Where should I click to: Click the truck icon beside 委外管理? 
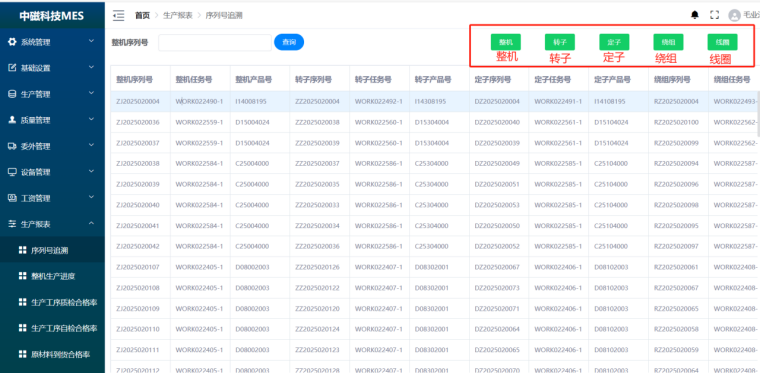pyautogui.click(x=12, y=146)
